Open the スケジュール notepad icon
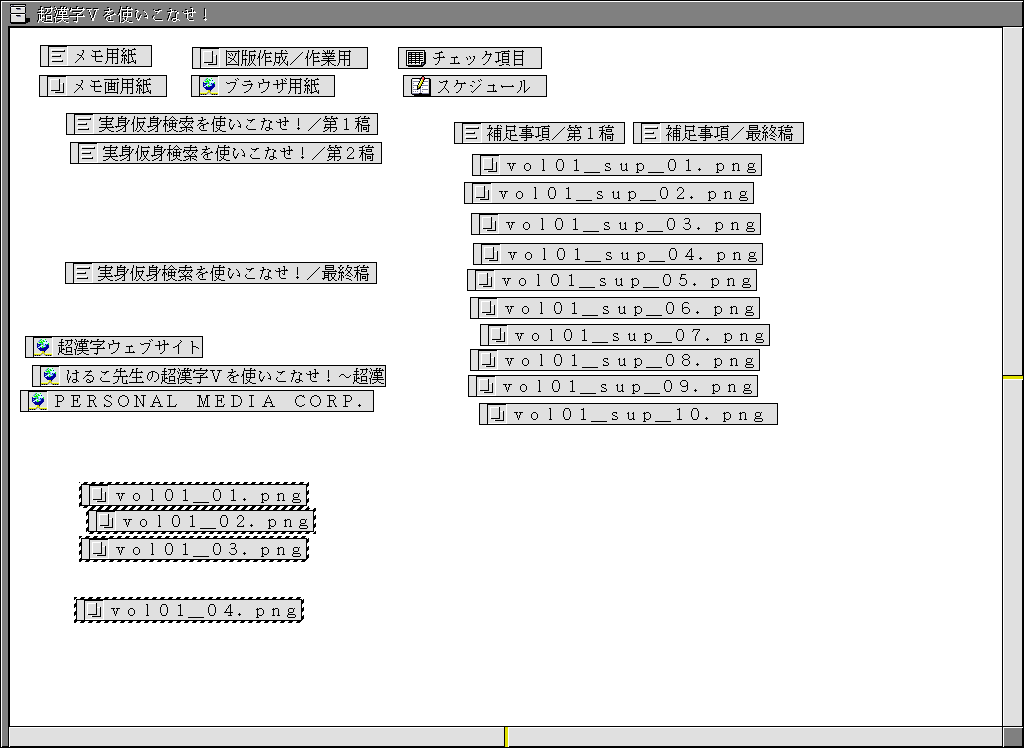The height and width of the screenshot is (748, 1024). click(x=421, y=86)
